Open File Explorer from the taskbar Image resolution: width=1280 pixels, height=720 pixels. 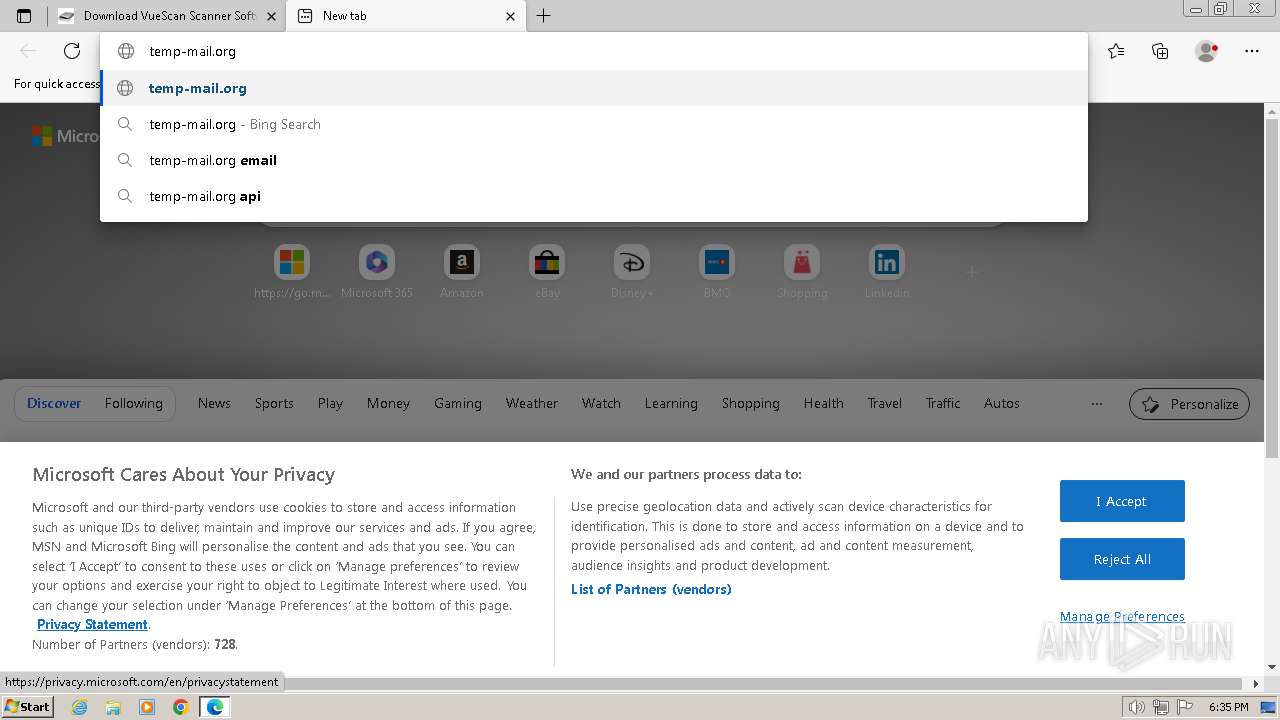[113, 707]
